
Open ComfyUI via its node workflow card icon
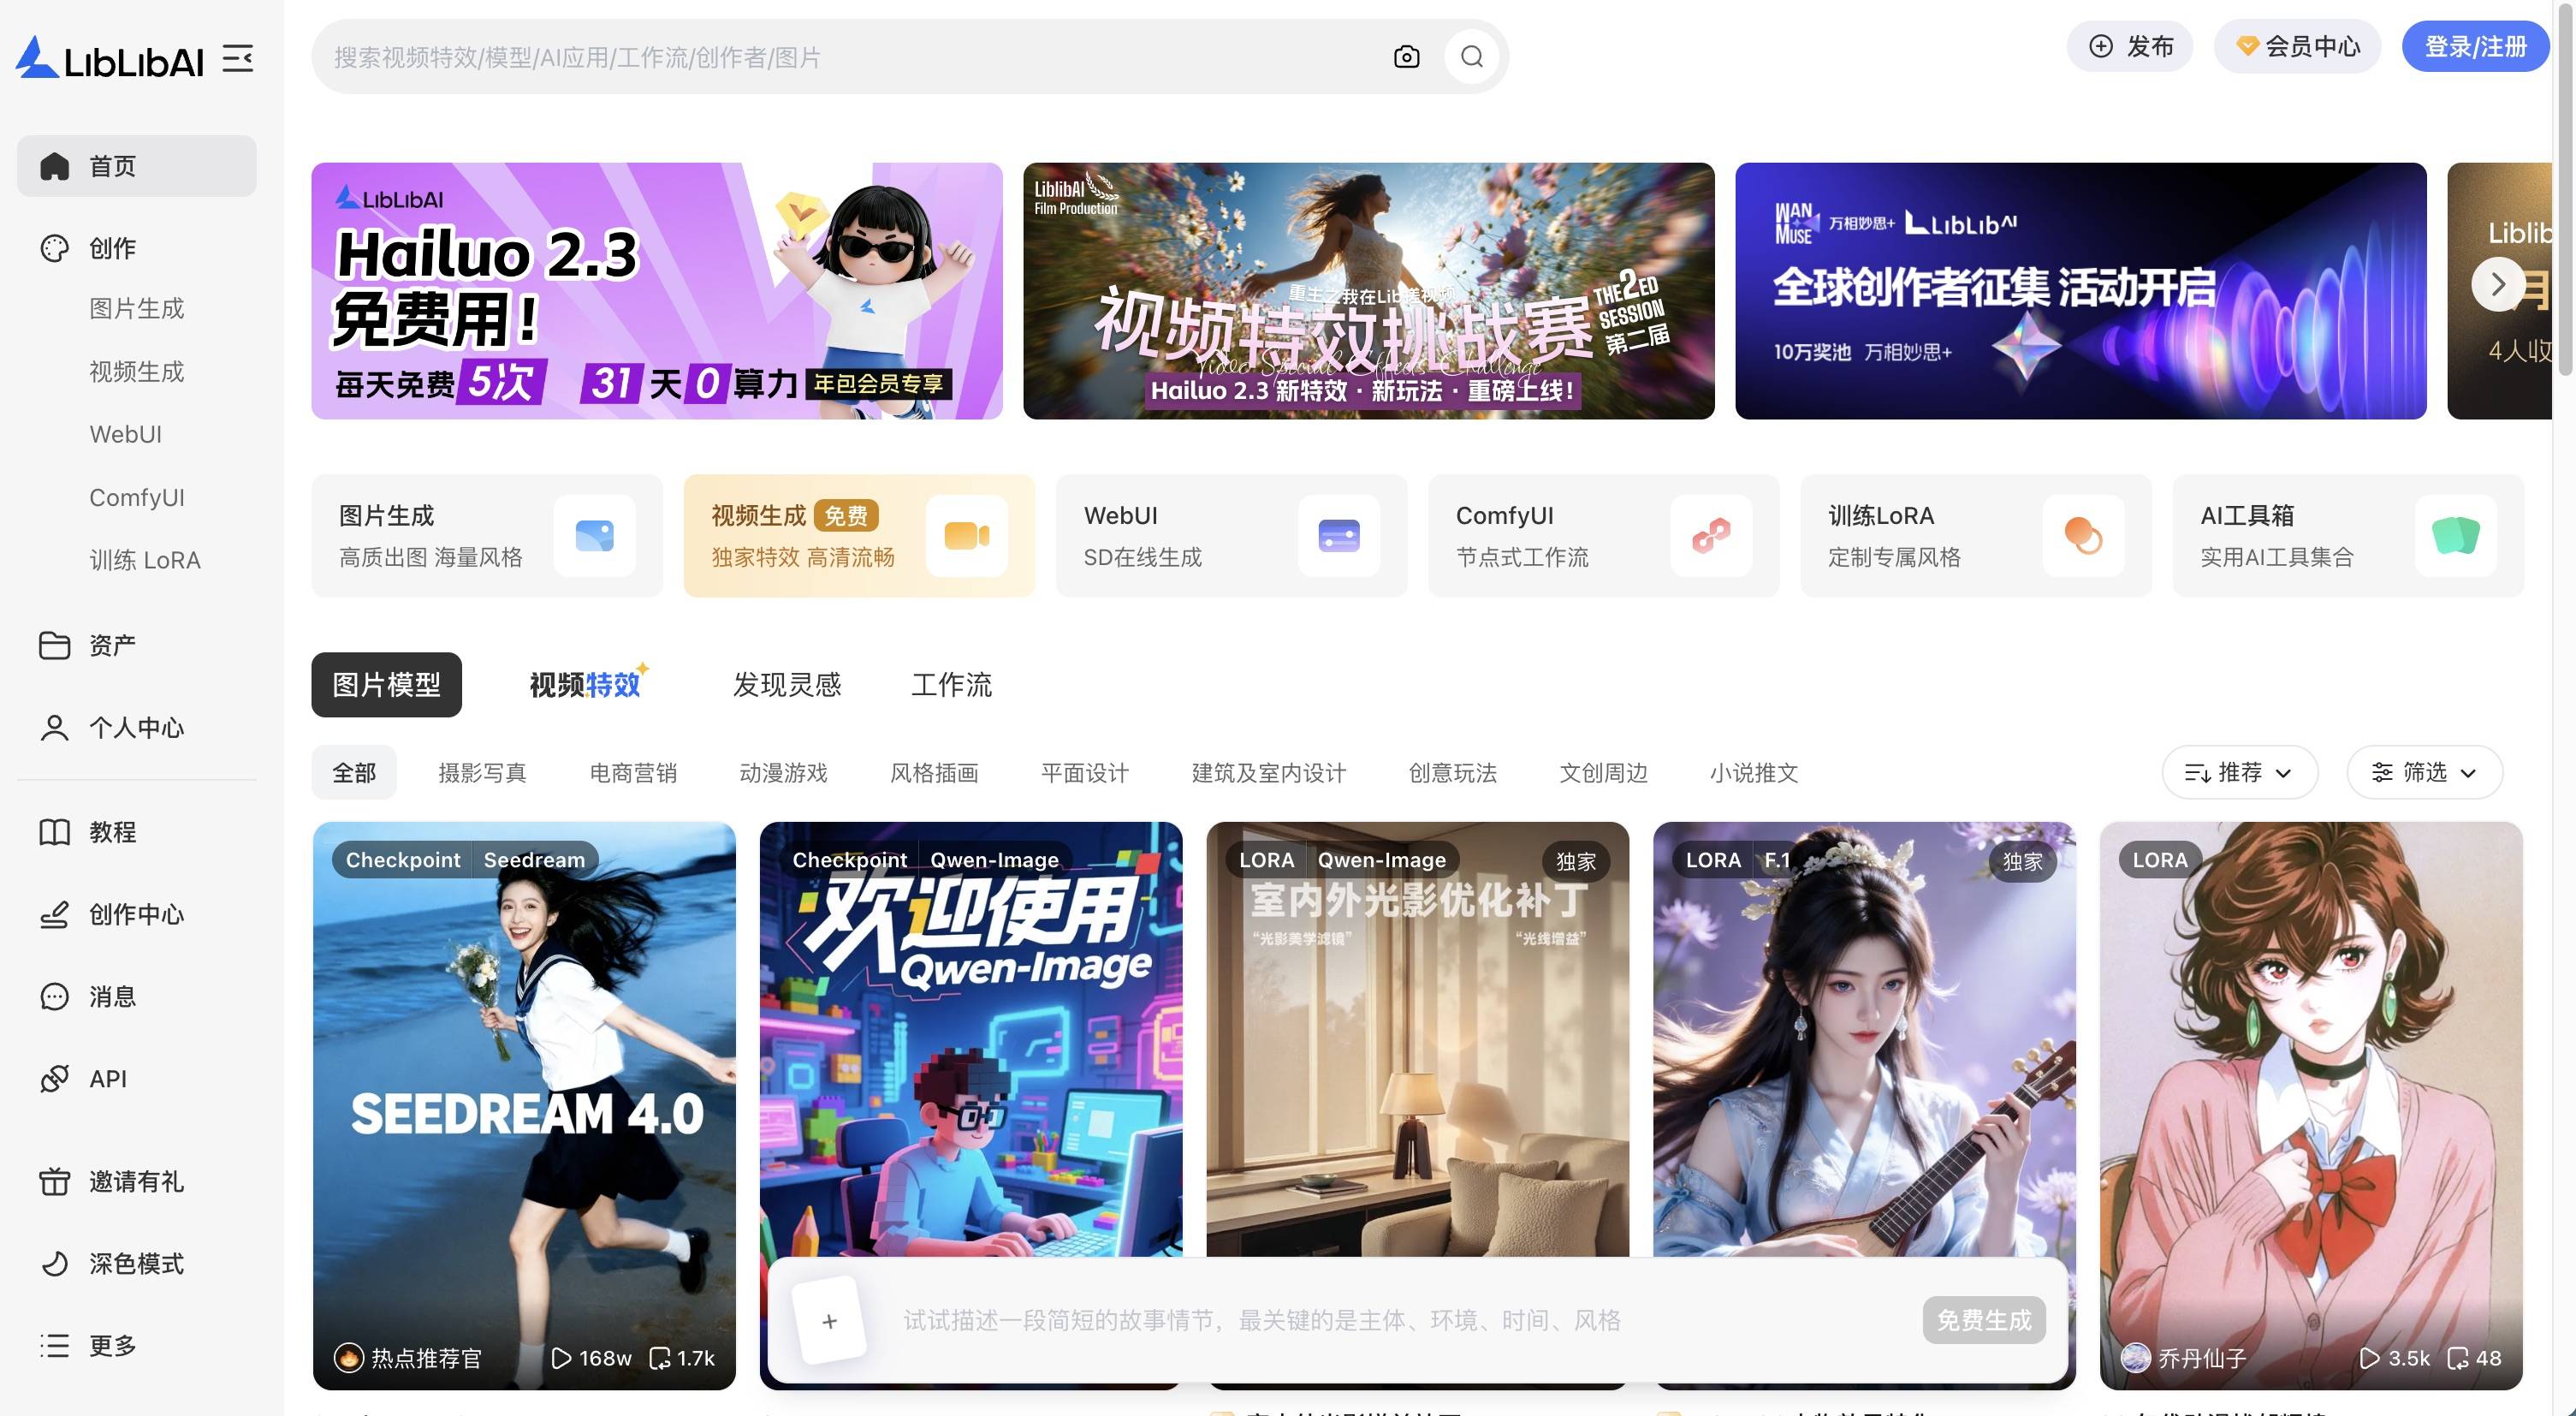pos(1712,536)
